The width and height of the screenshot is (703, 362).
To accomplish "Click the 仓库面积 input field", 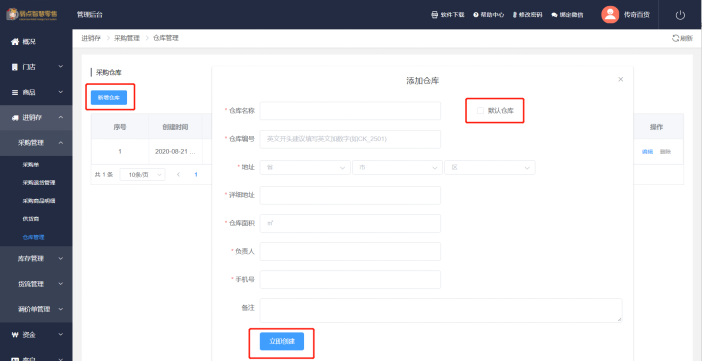I will tap(350, 223).
